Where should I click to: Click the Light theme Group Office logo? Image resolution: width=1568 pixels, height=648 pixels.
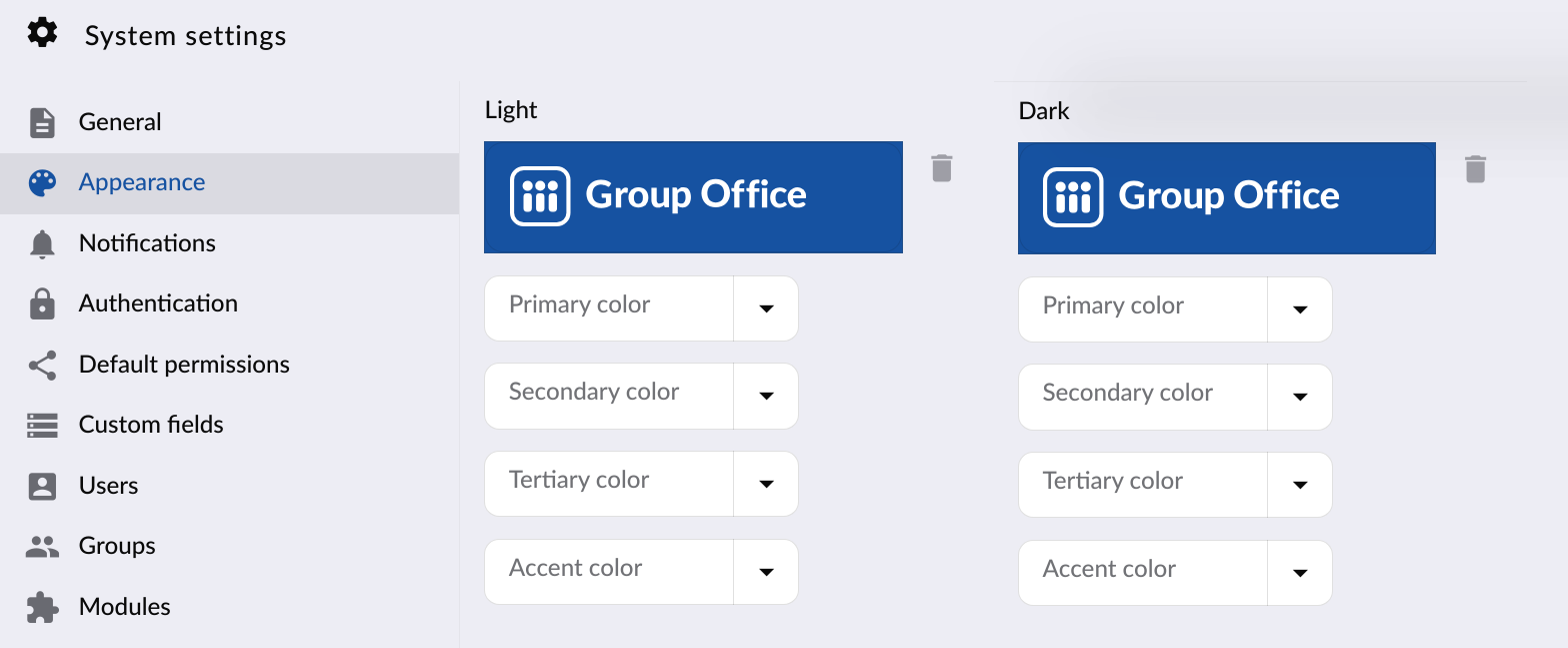[x=693, y=197]
